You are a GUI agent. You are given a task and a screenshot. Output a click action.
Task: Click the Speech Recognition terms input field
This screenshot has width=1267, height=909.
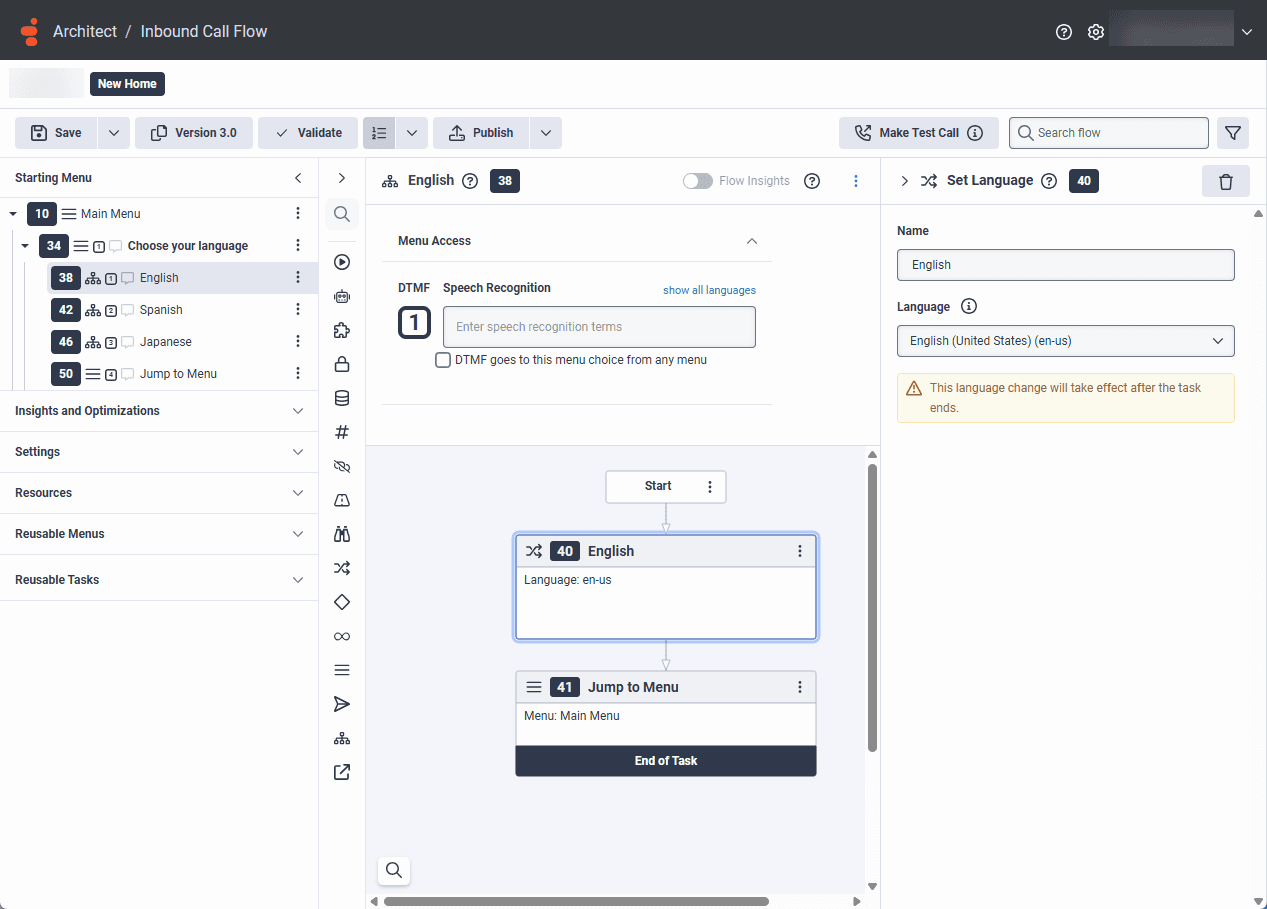[x=598, y=327]
